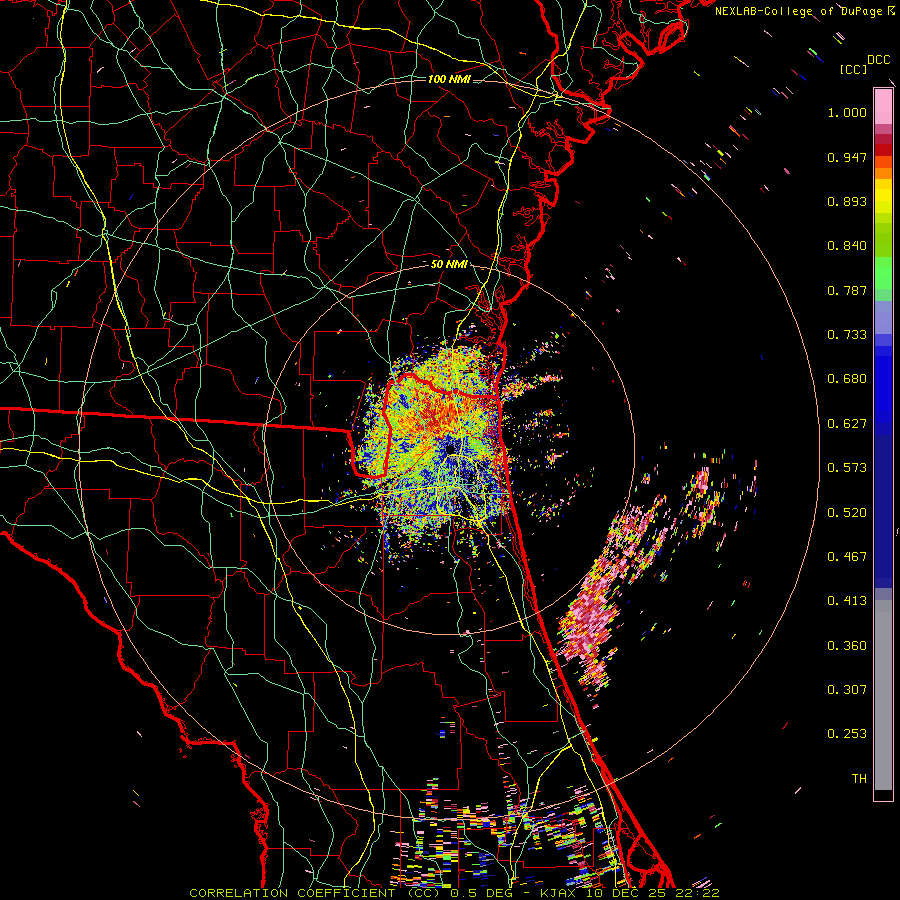Click the NEXLAB-College of DuPage header text
Image resolution: width=900 pixels, height=900 pixels.
pos(802,11)
